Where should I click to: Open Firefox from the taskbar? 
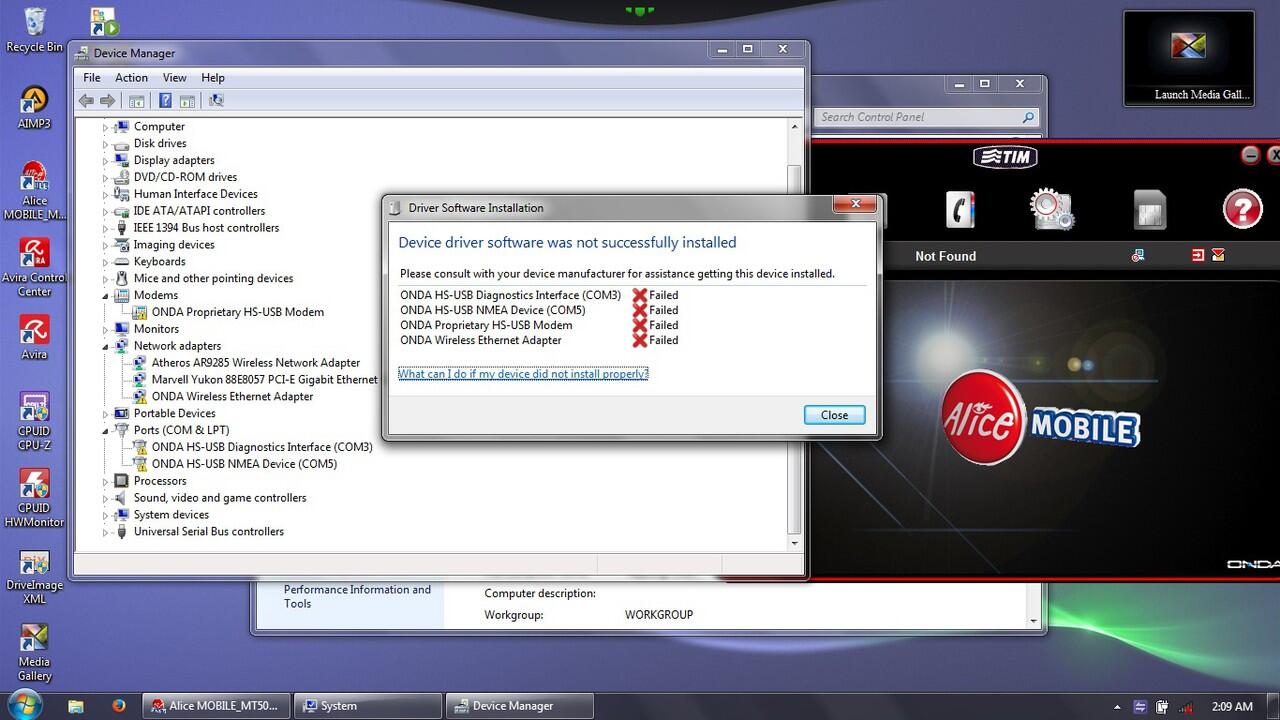[119, 705]
